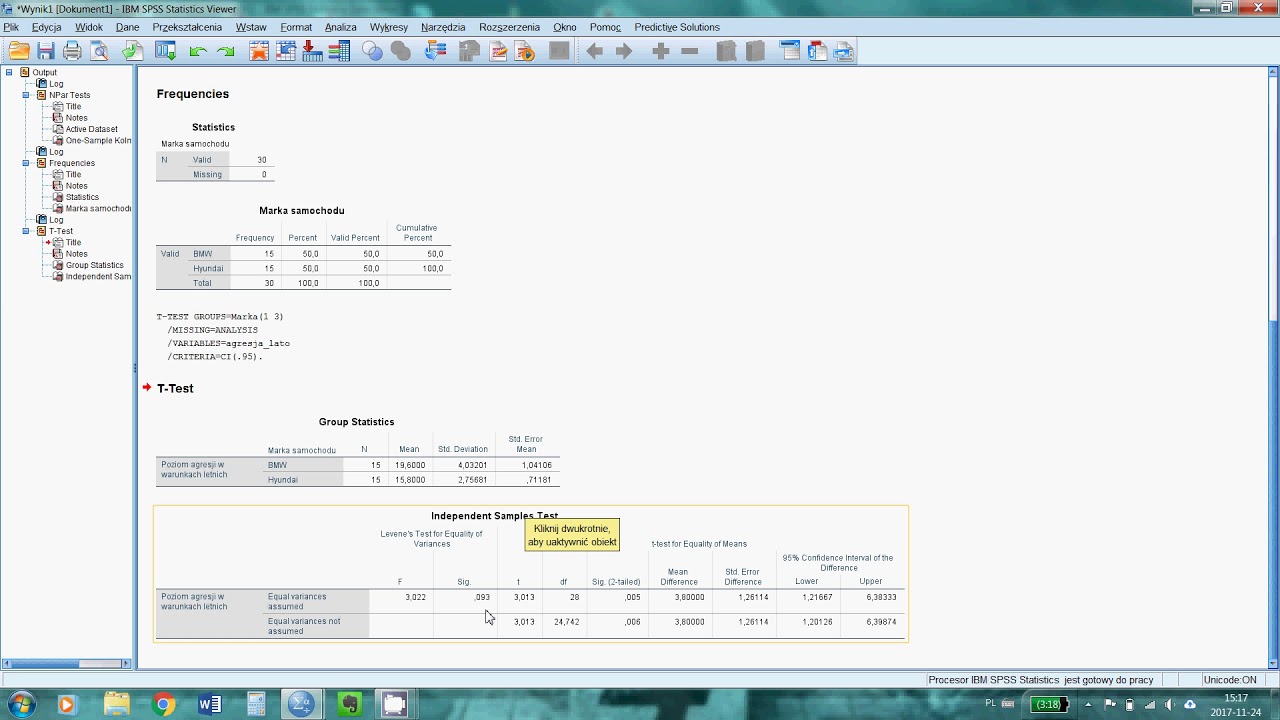Click the df value 24,742
1280x720 pixels.
(566, 622)
